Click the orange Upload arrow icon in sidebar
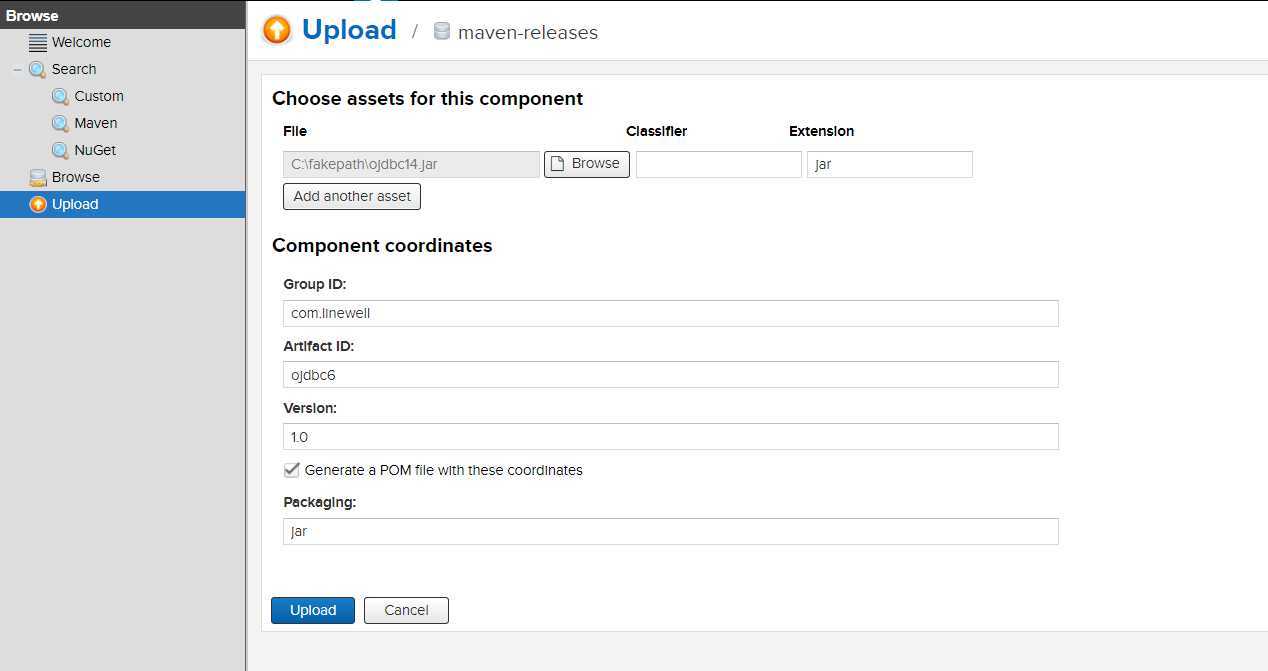The width and height of the screenshot is (1268, 671). 38,204
